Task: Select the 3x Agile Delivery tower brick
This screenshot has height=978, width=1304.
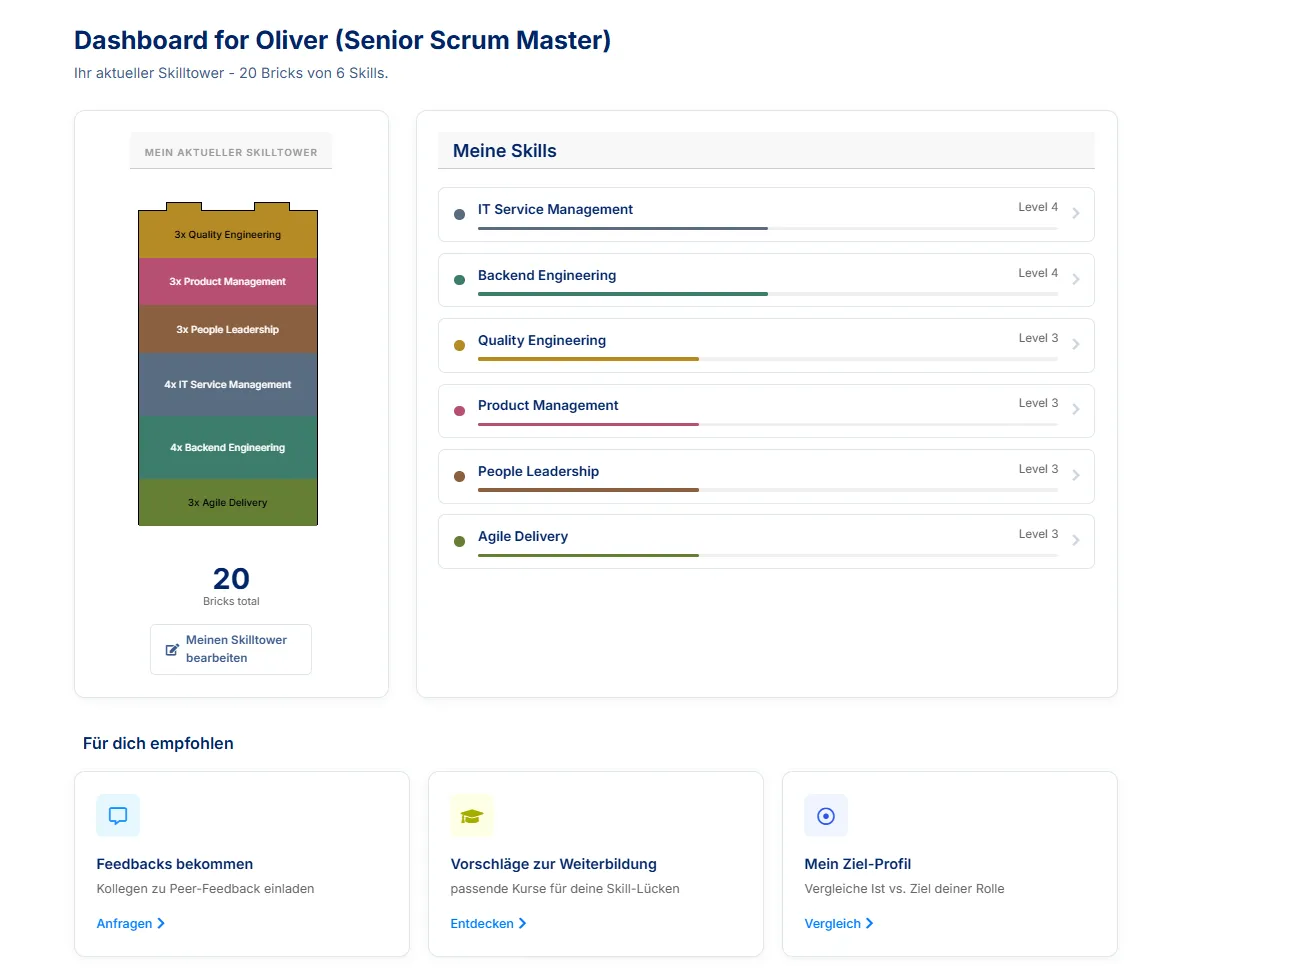Action: 228,502
